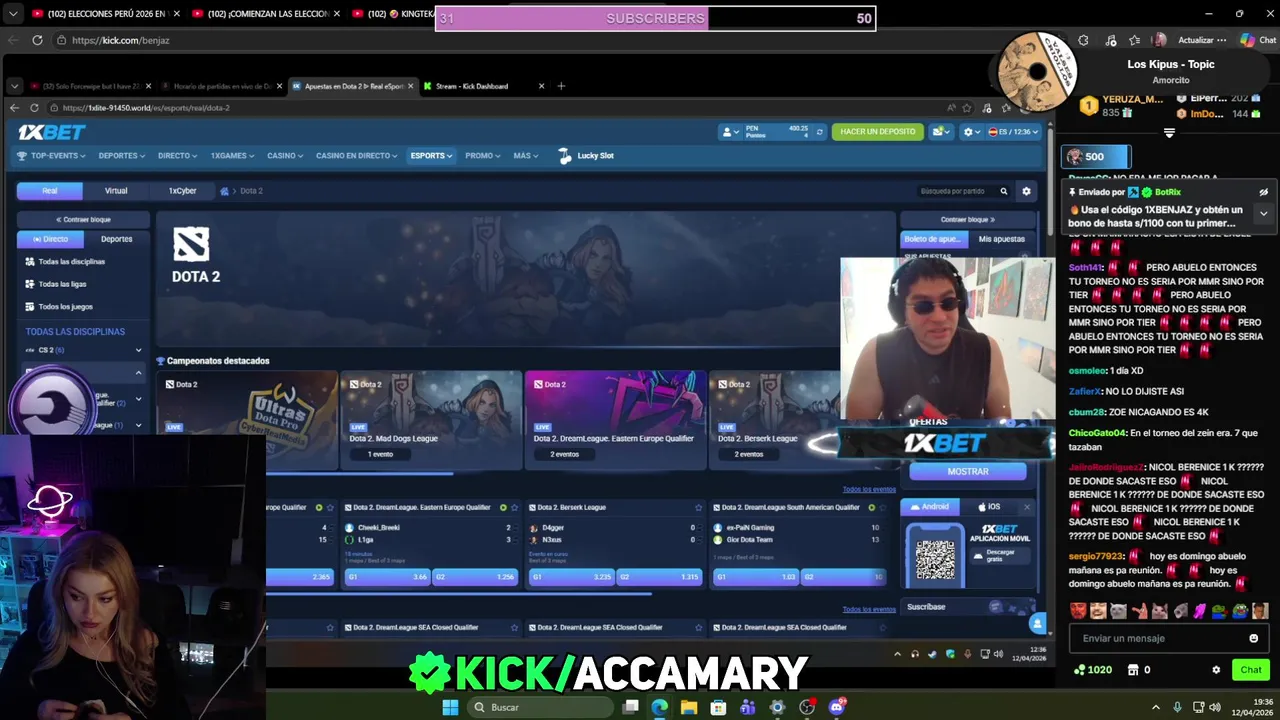Screen dimensions: 1280x720
Task: Expand the TOP-EVENTS dropdown menu
Action: [51, 156]
